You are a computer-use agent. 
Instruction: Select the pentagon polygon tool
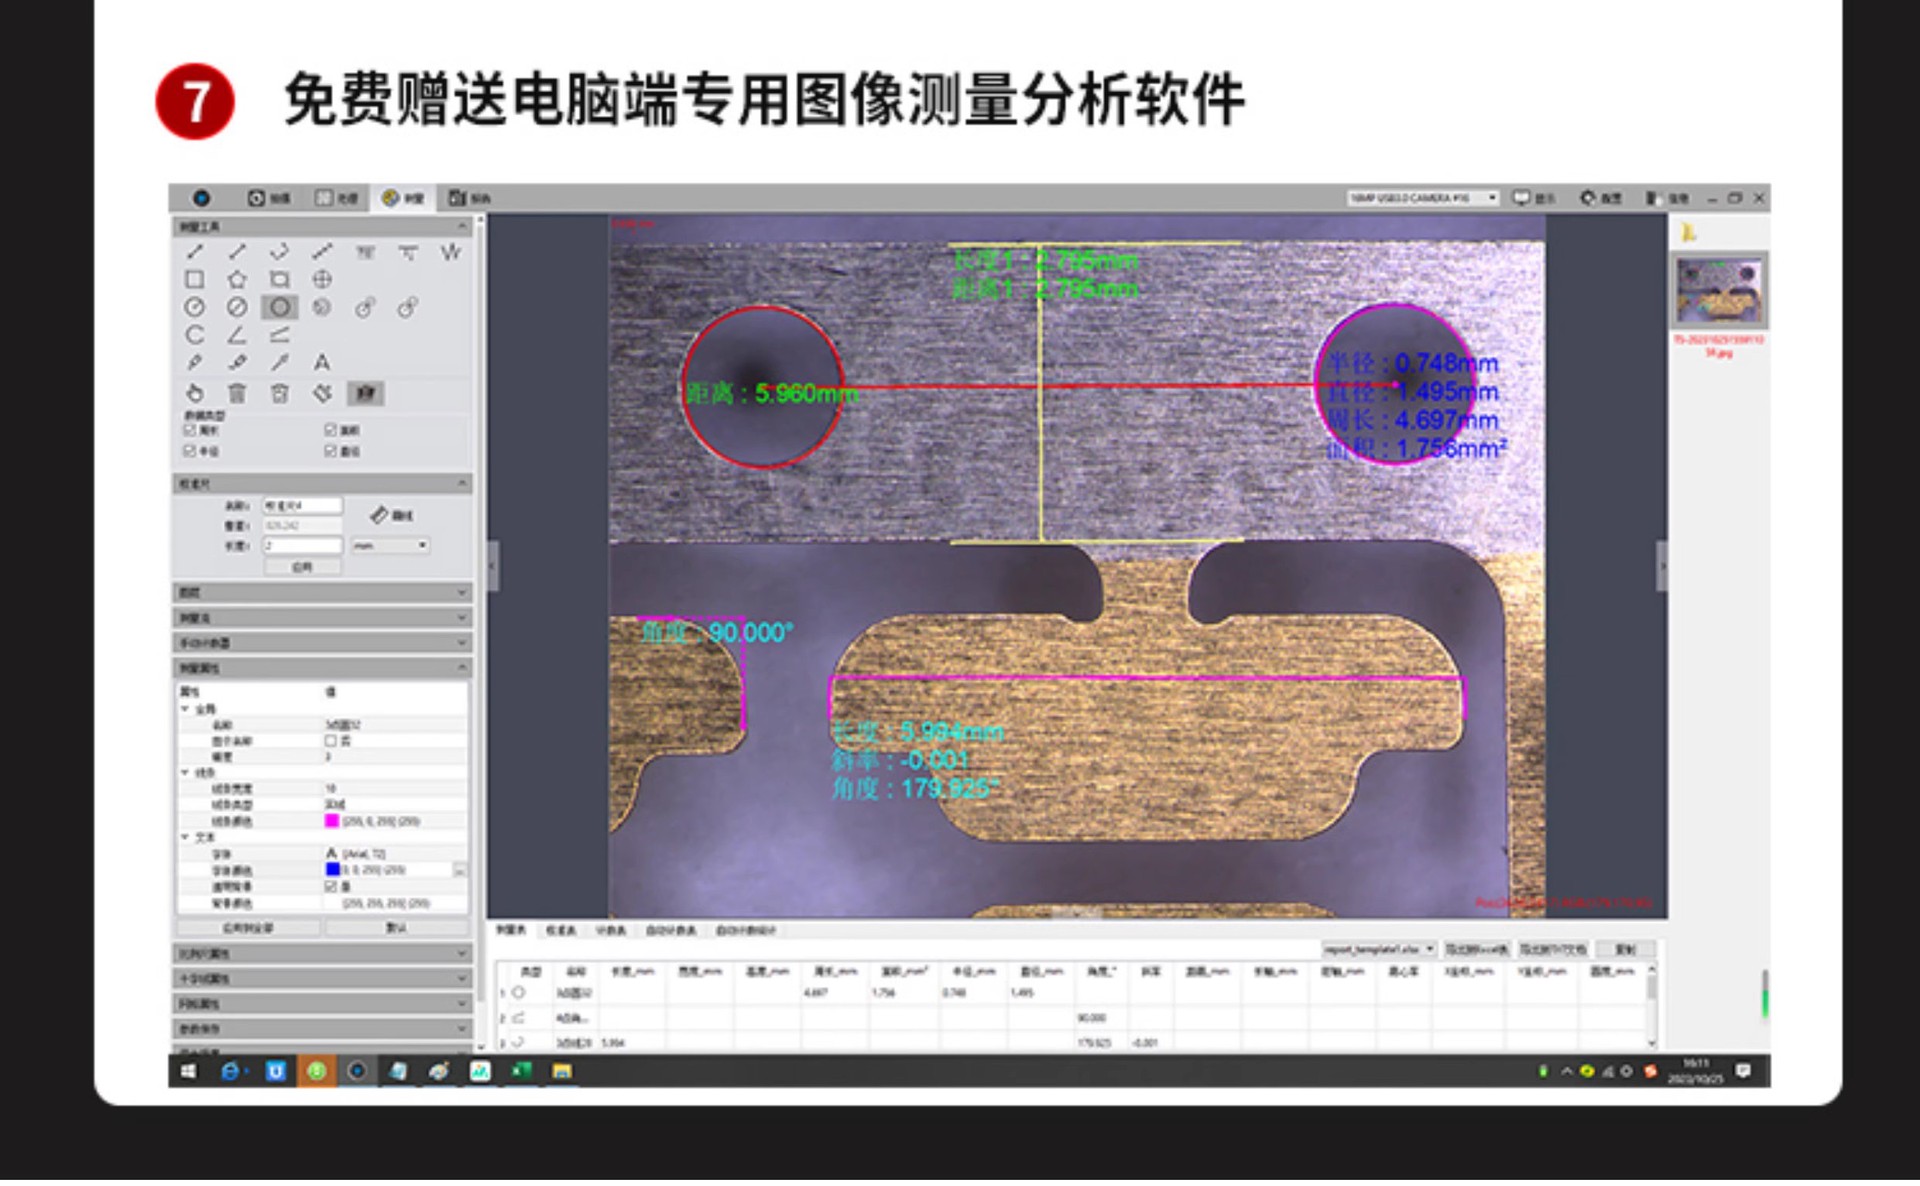[x=237, y=279]
